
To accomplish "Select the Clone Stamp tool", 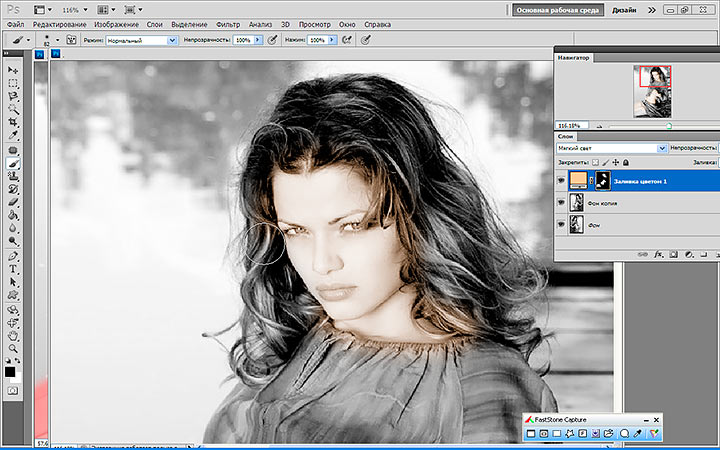I will click(13, 176).
